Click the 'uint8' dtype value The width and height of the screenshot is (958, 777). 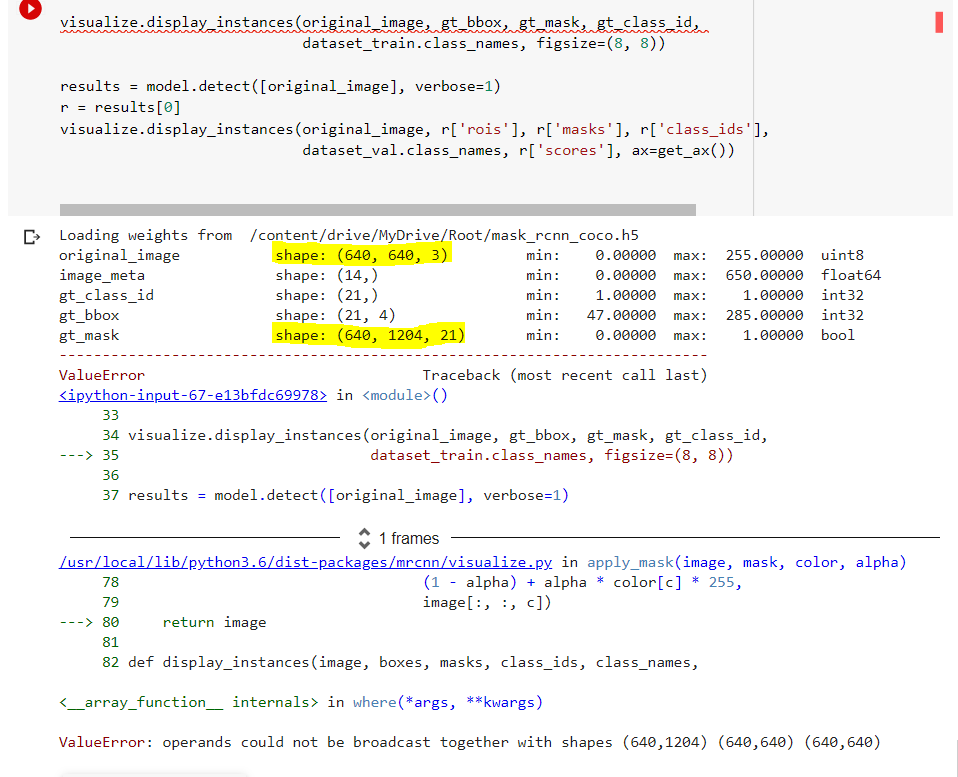[842, 255]
